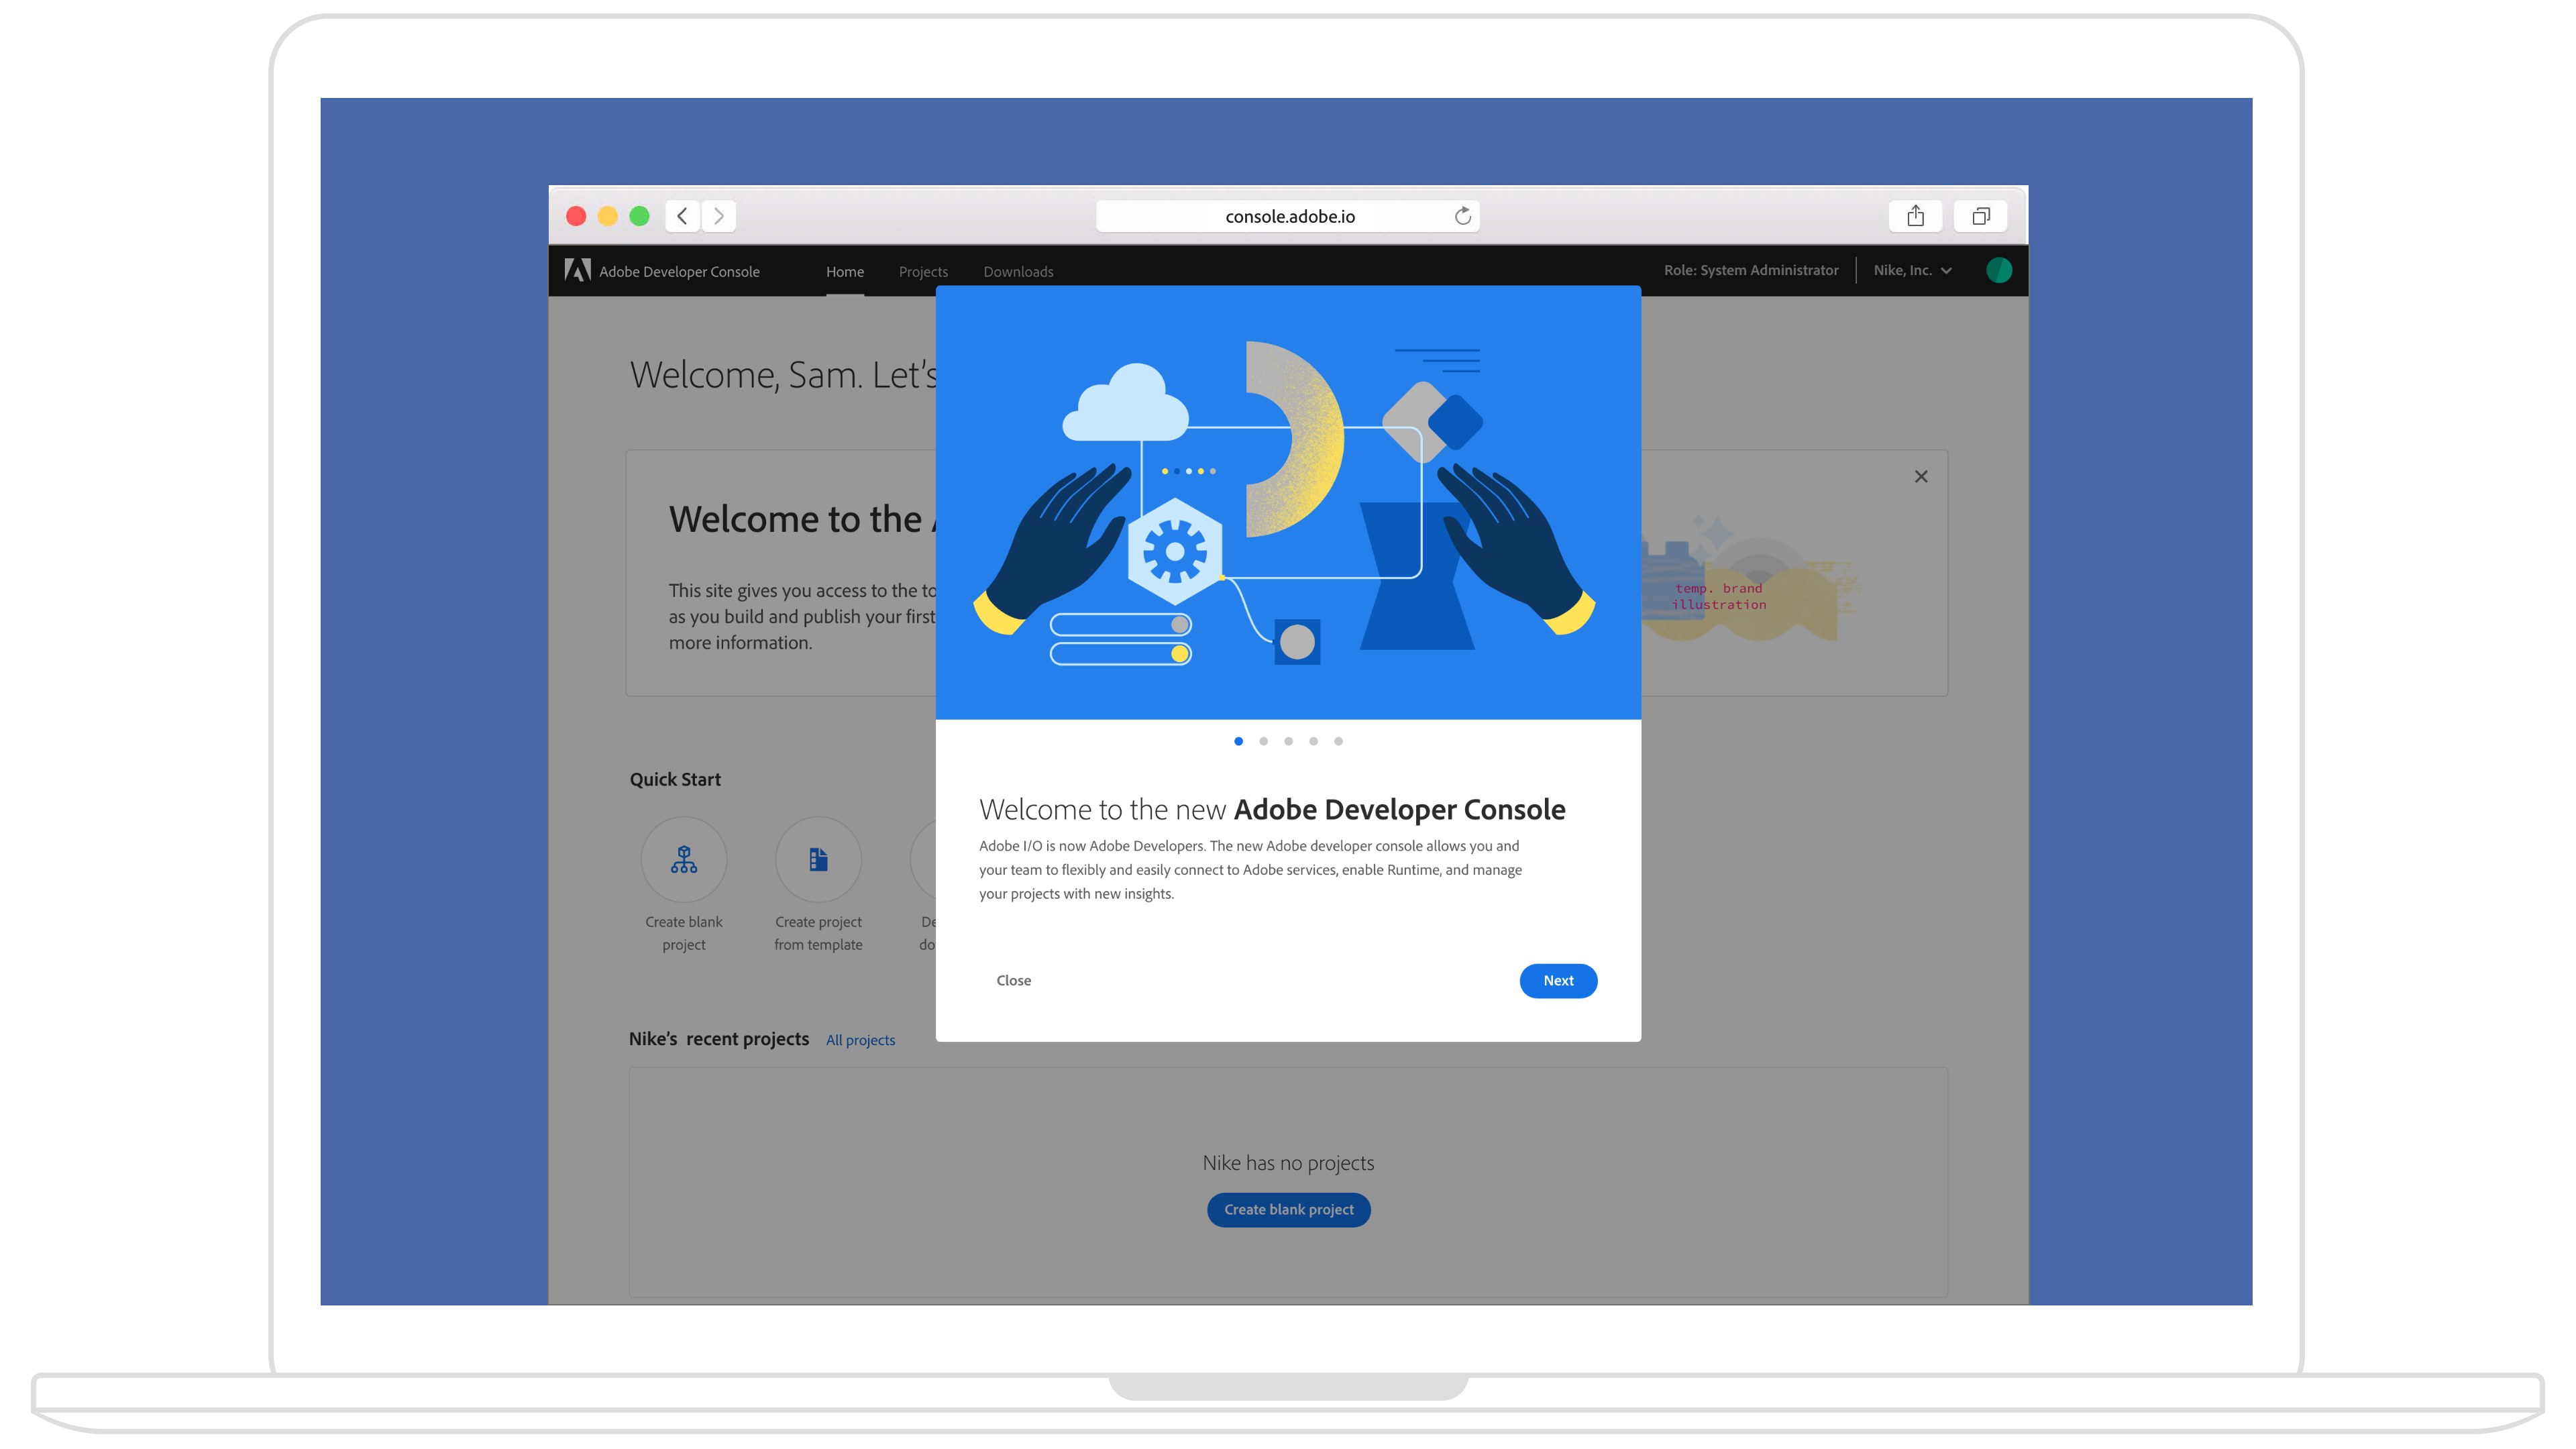This screenshot has width=2576, height=1449.
Task: Click the share/export icon in browser toolbar
Action: 1915,216
